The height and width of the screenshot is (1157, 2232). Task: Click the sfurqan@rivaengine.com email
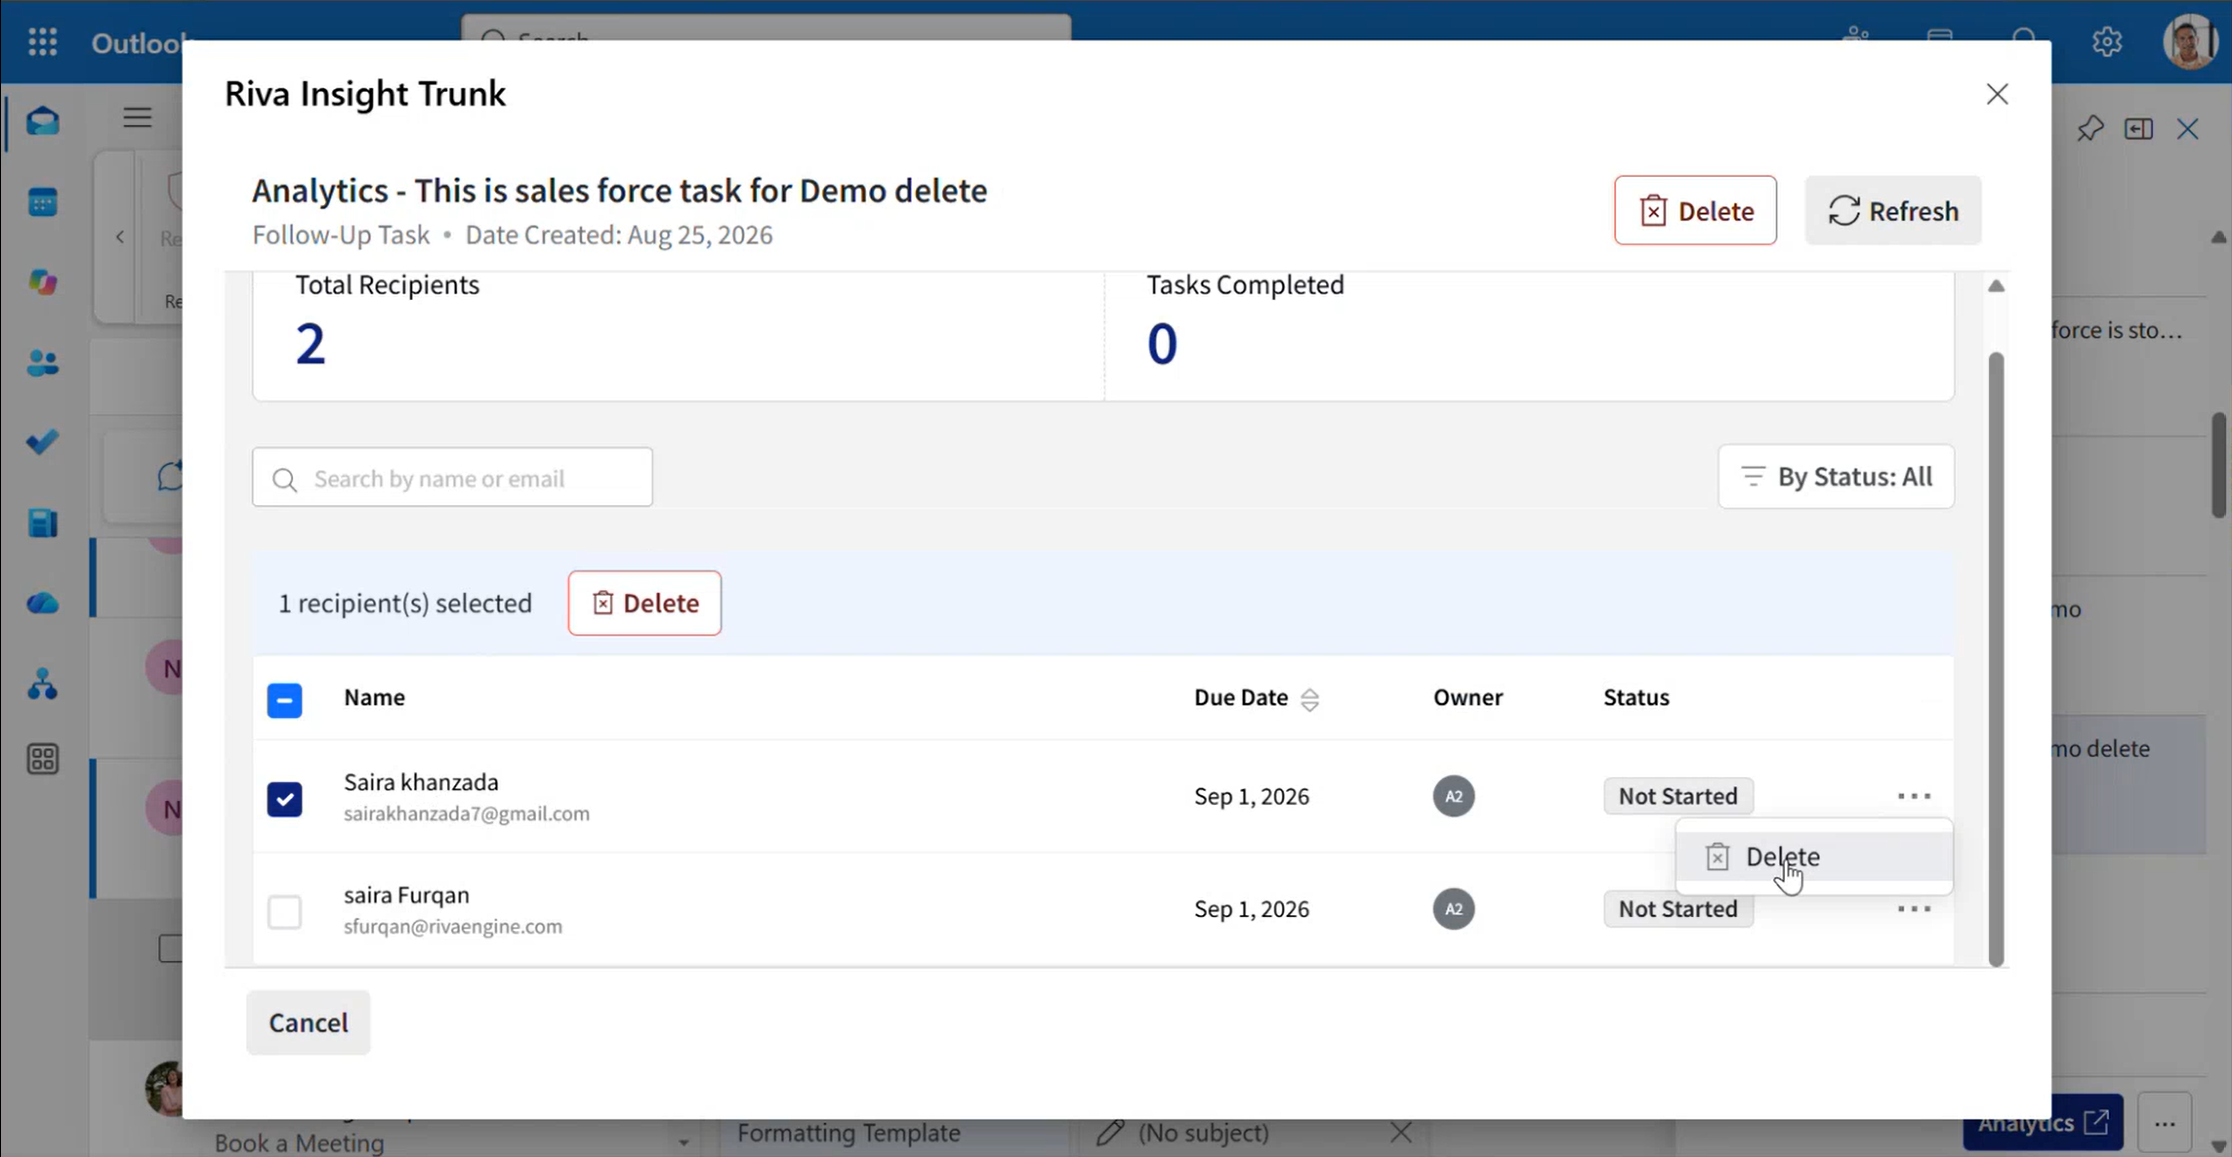(x=452, y=926)
